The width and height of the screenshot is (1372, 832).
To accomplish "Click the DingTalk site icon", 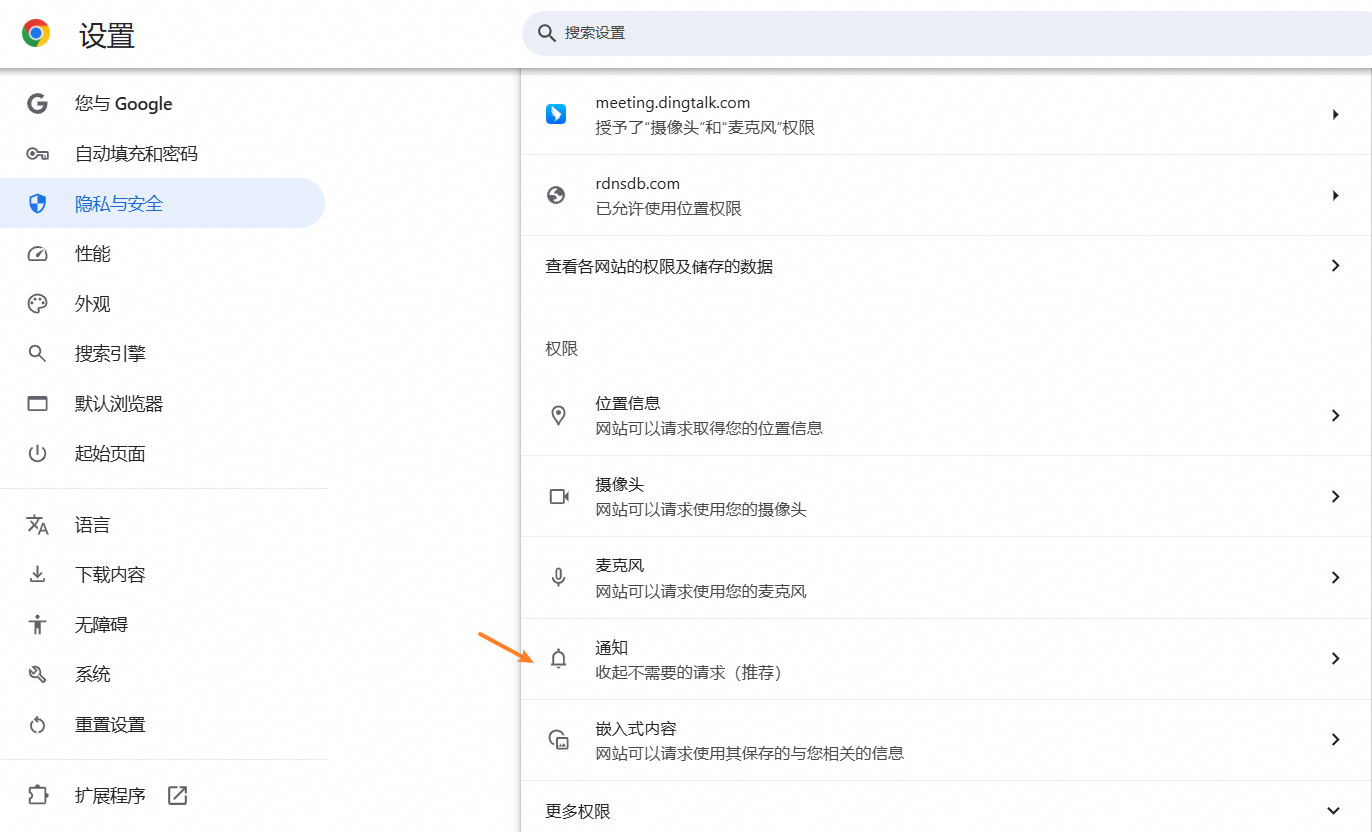I will coord(556,114).
